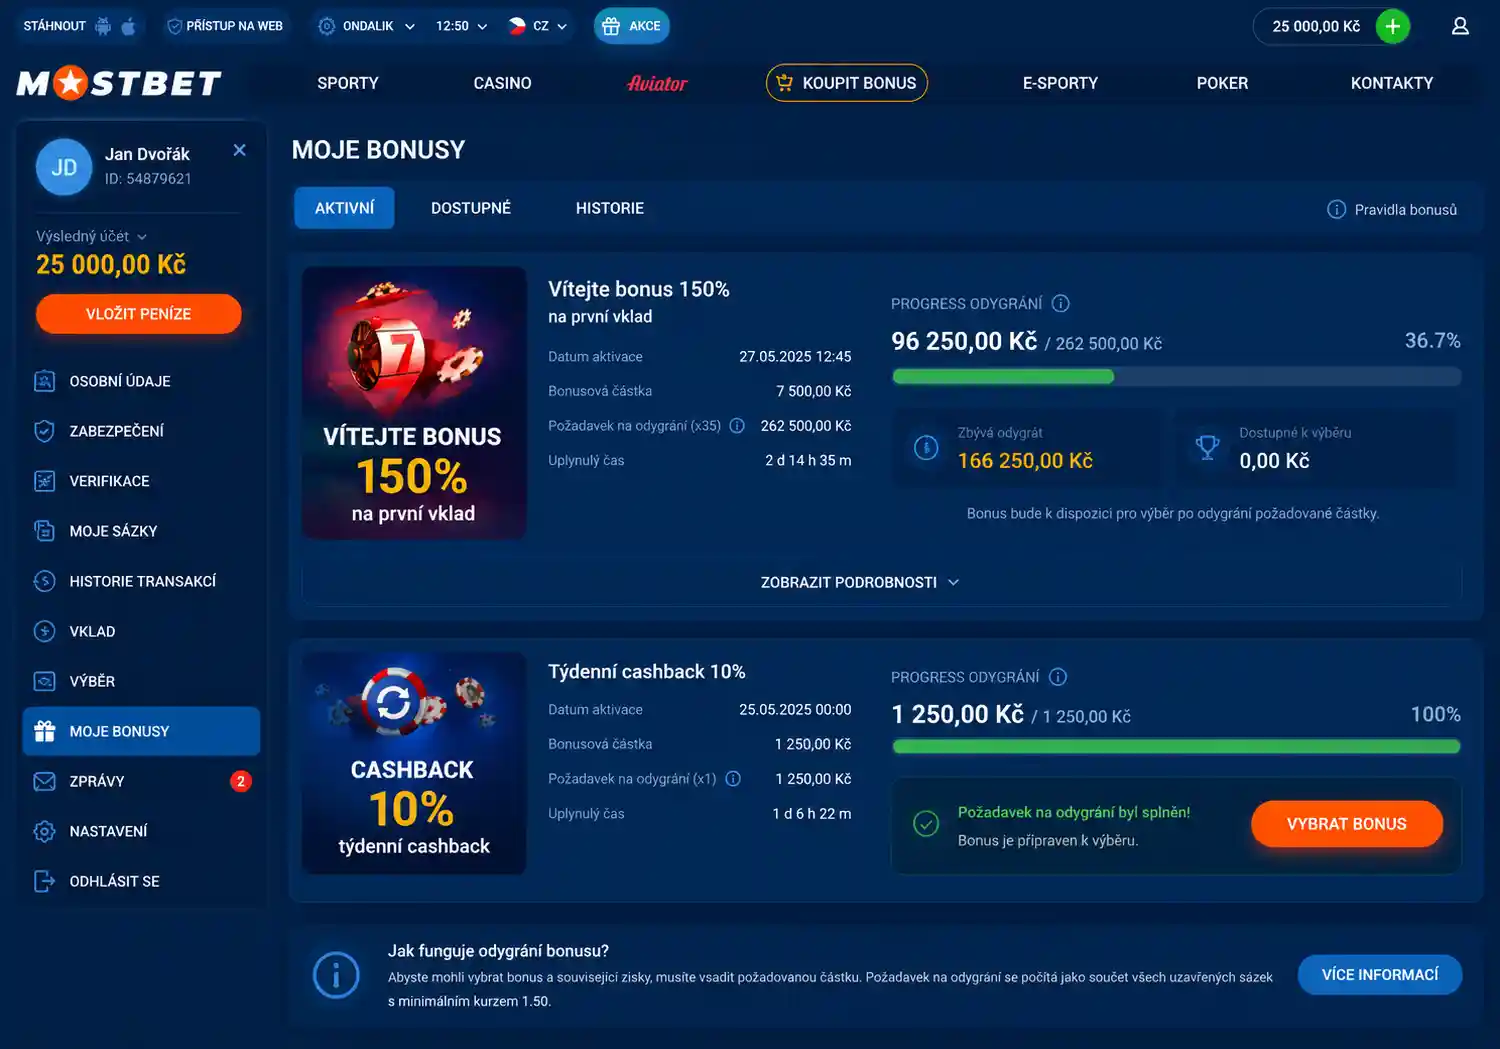
Task: Click the 27.05.2025 12:45 activation date
Action: coord(795,357)
